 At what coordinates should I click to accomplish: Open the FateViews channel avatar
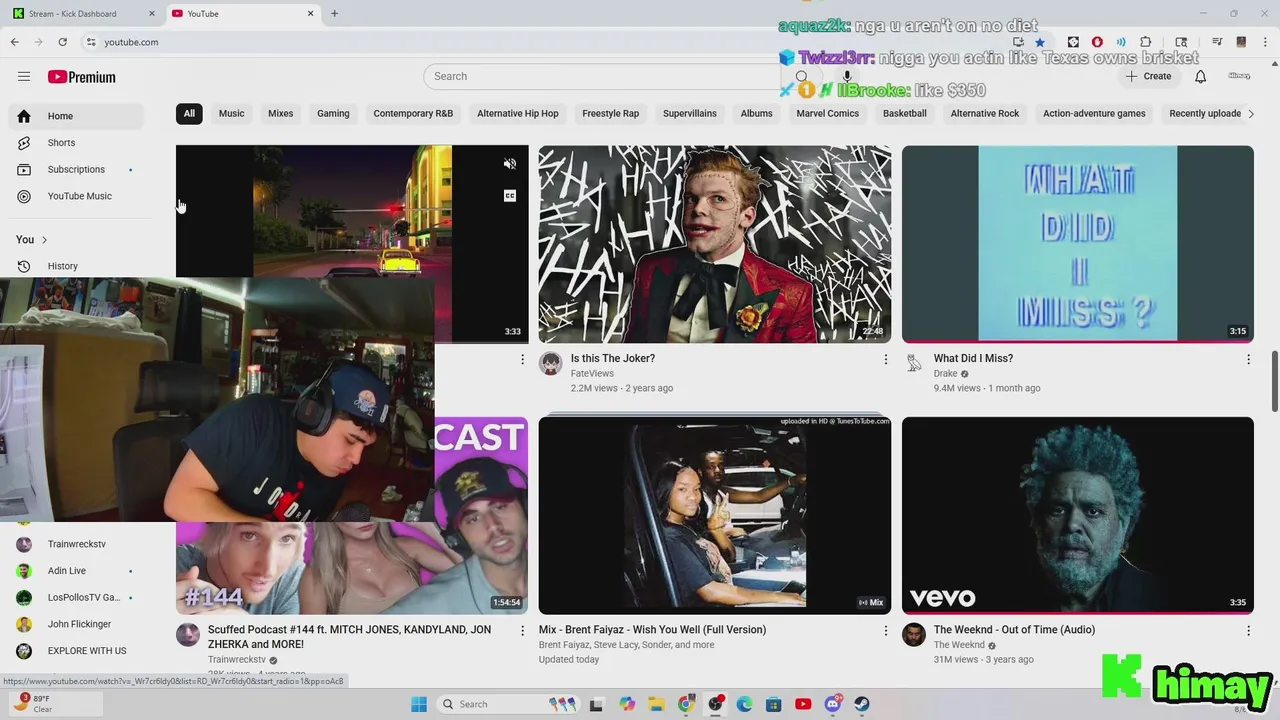(x=551, y=363)
